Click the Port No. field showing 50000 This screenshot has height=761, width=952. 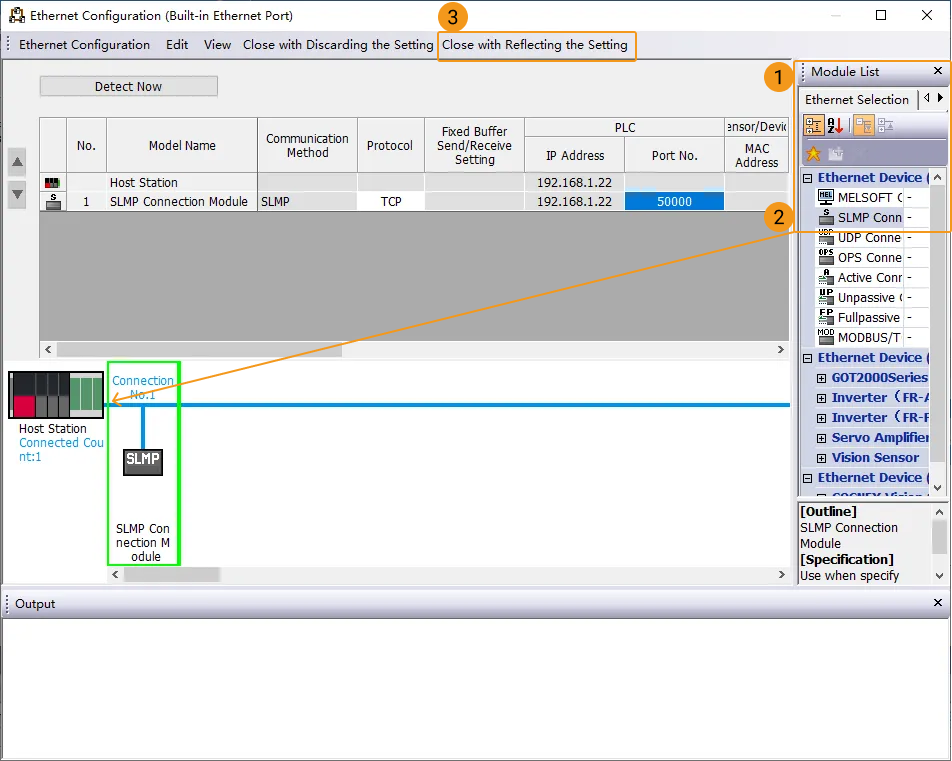tap(674, 201)
